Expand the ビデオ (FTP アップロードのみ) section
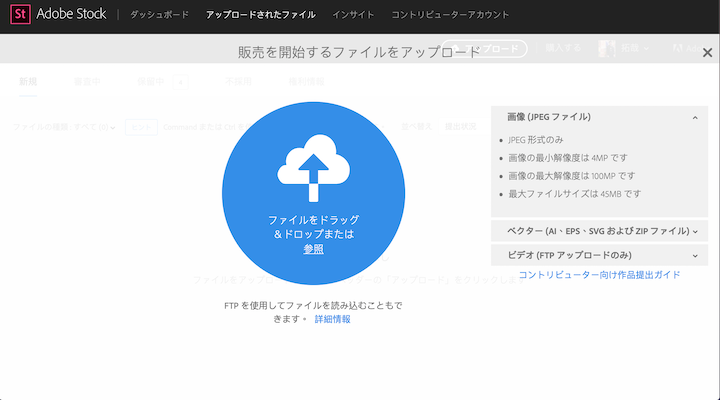 (x=694, y=254)
